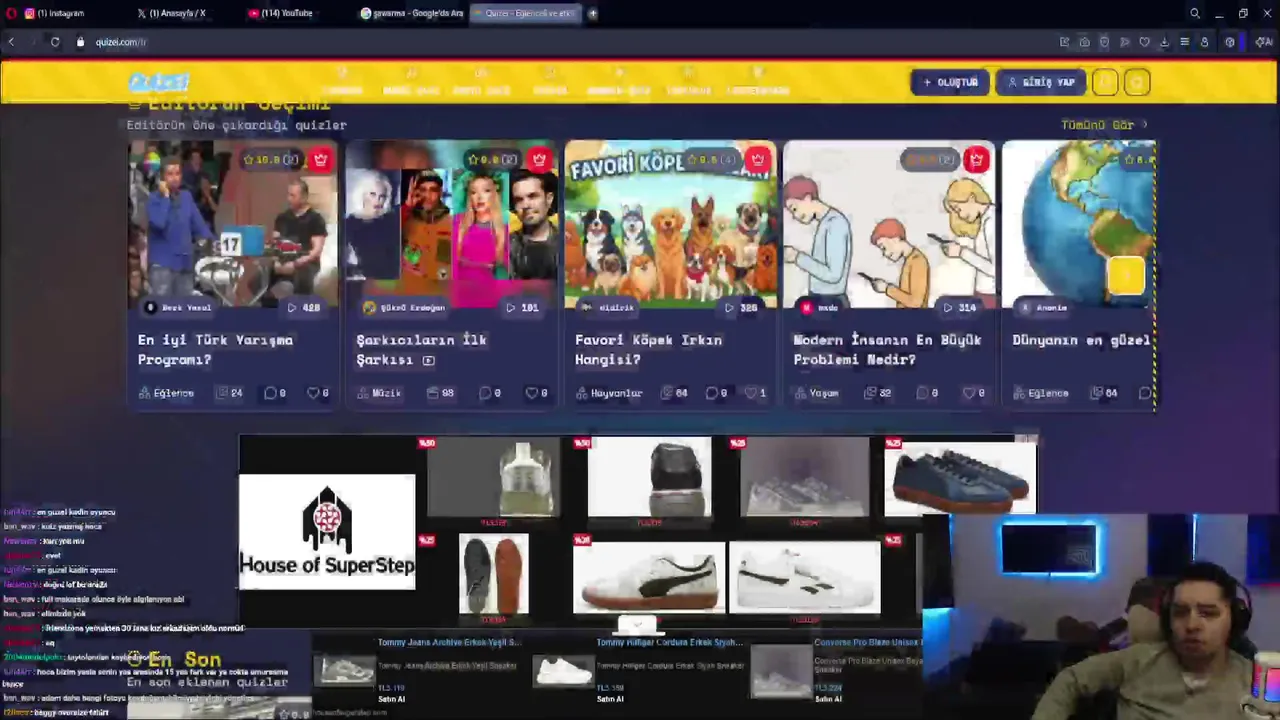Switch to the şavarma Google search tab
The height and width of the screenshot is (720, 1280).
[412, 13]
